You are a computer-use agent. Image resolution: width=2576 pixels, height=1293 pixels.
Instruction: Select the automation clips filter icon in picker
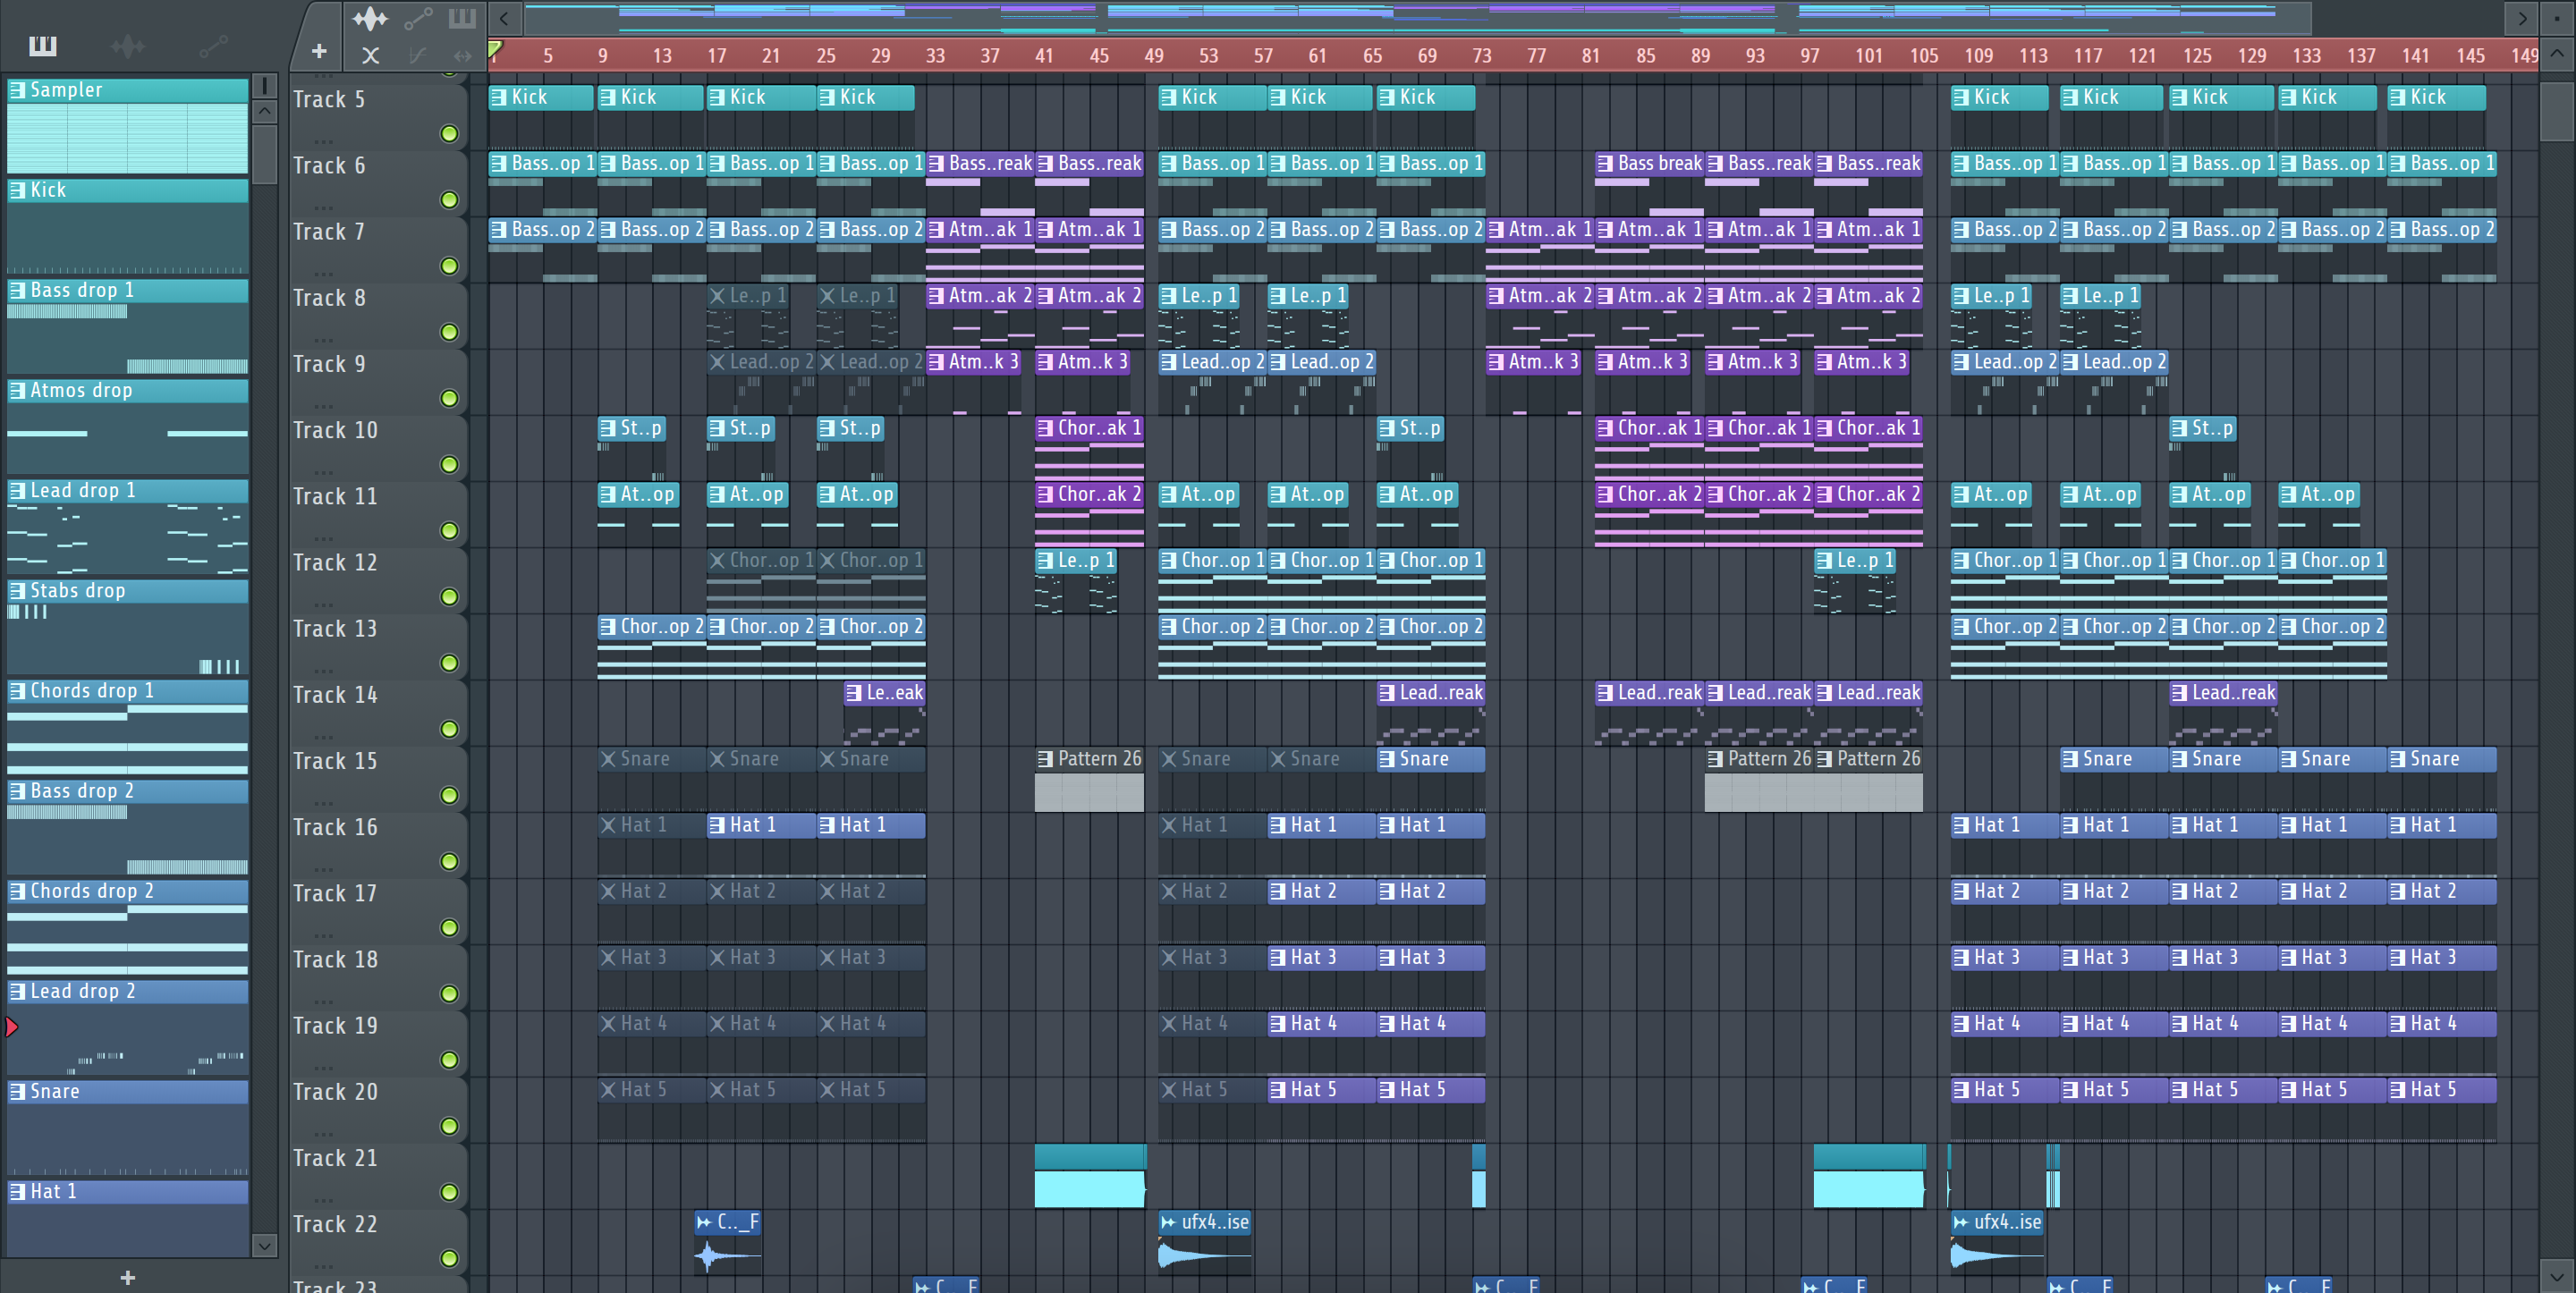click(213, 46)
